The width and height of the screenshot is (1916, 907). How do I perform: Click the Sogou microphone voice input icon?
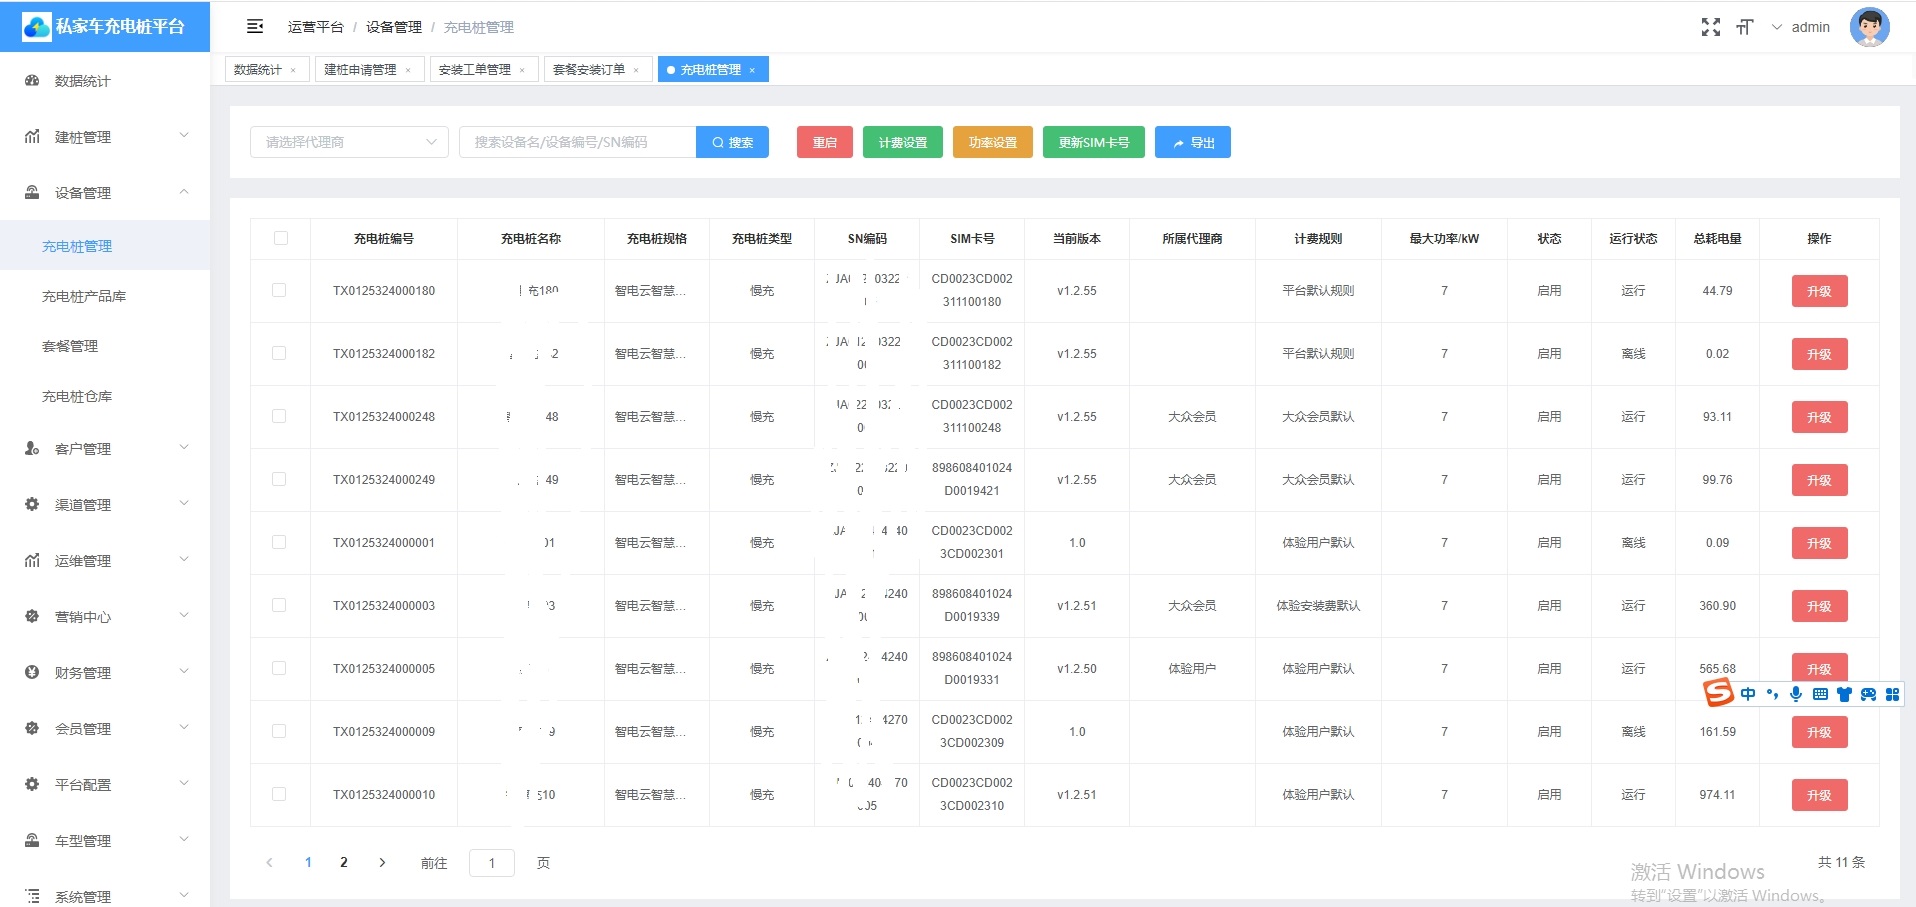click(x=1796, y=694)
